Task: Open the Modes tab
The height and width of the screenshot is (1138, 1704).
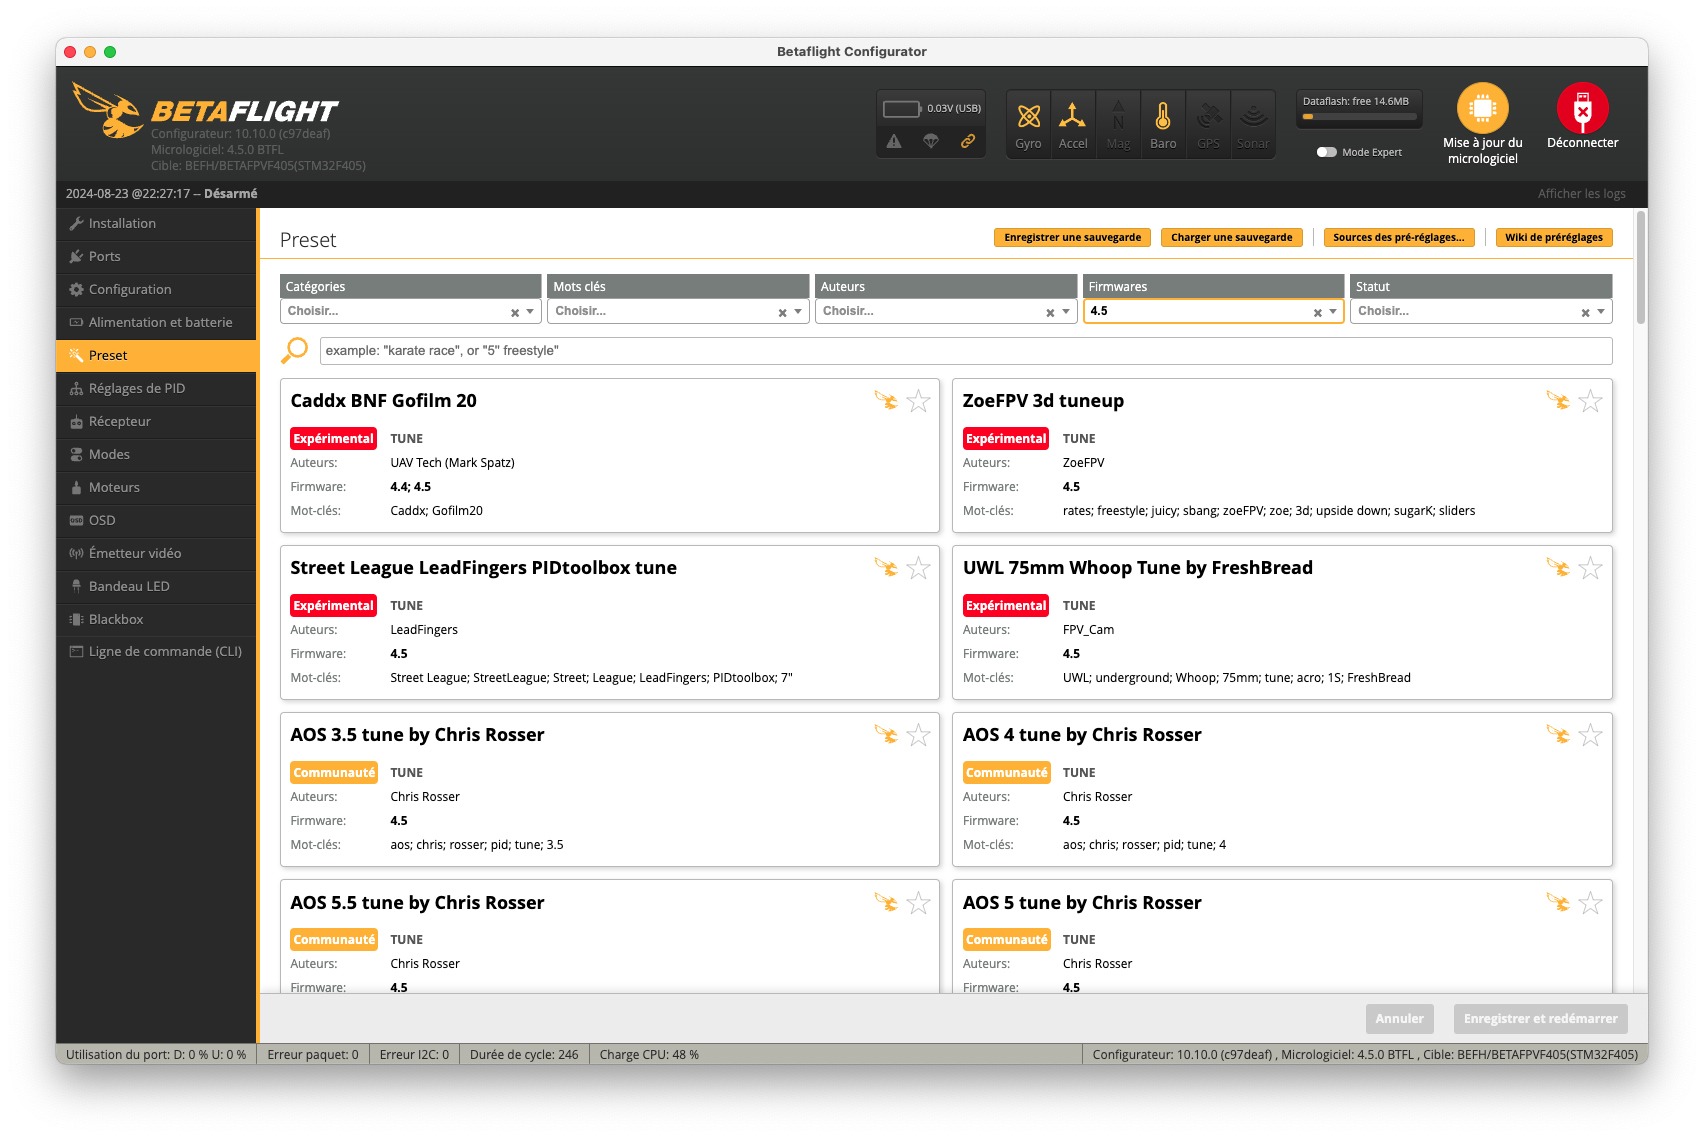Action: (156, 454)
